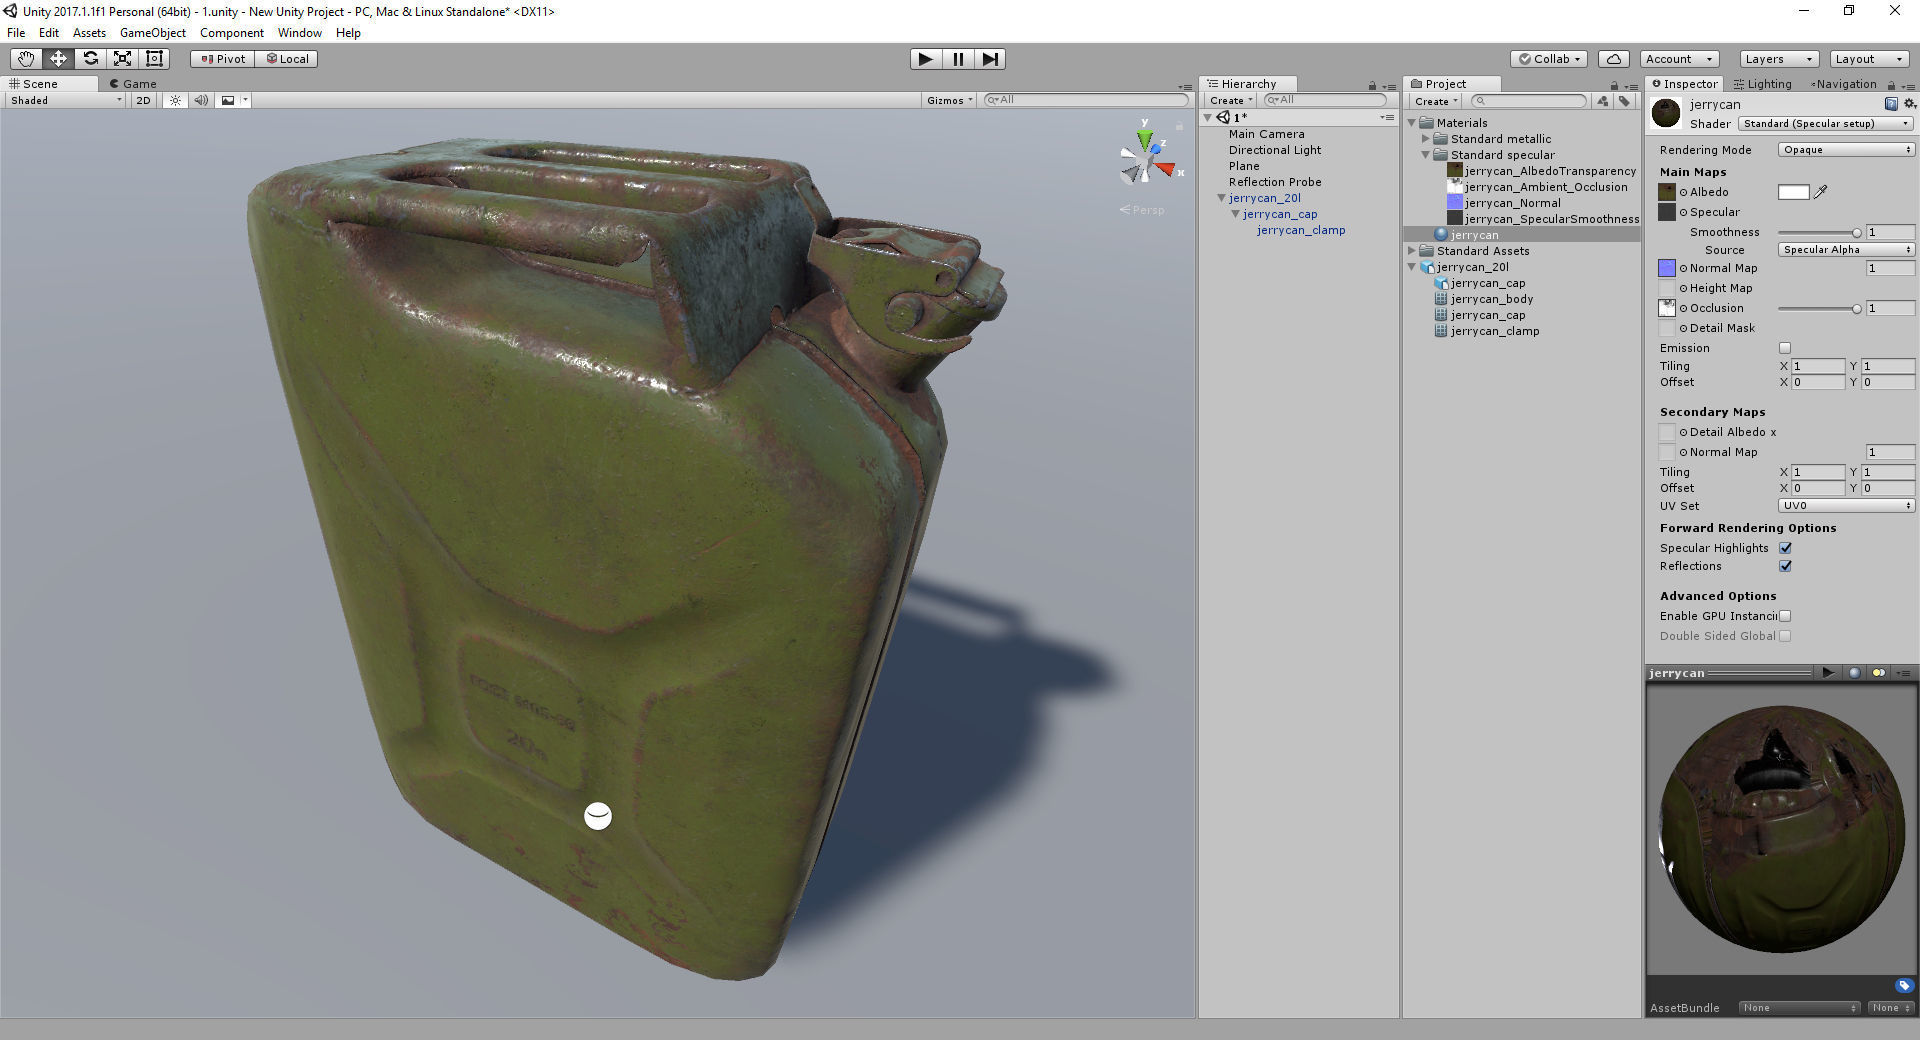Click Project search by label icon
Screen dimensions: 1920x1040
click(1624, 101)
